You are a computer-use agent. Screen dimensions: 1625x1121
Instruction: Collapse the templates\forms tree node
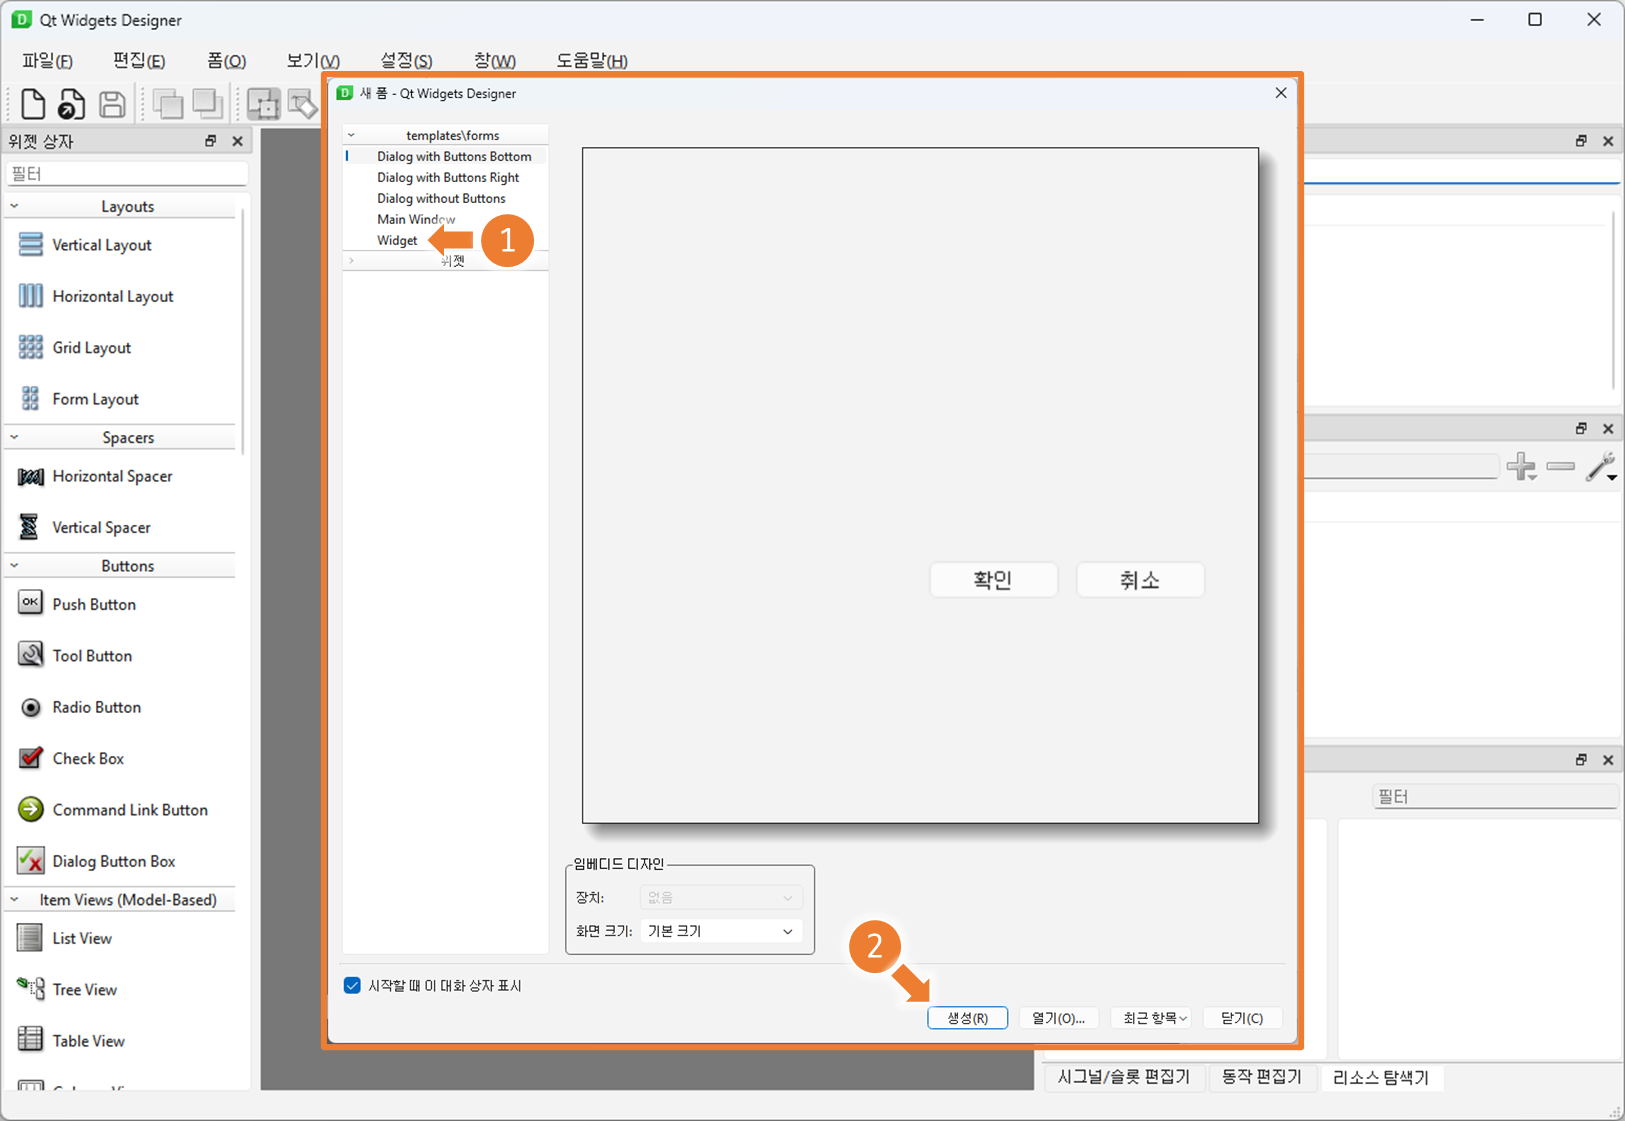[x=351, y=135]
